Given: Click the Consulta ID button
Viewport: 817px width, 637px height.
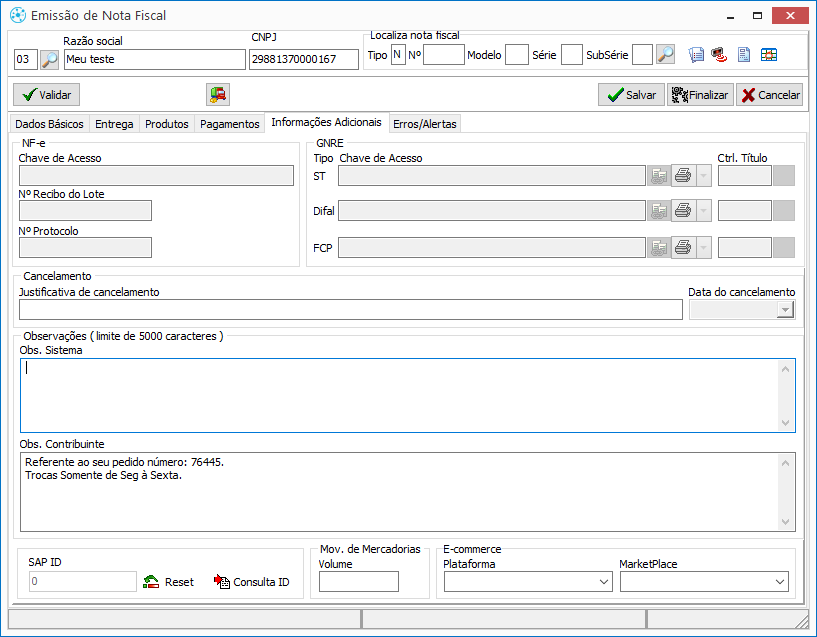Looking at the screenshot, I should 252,582.
